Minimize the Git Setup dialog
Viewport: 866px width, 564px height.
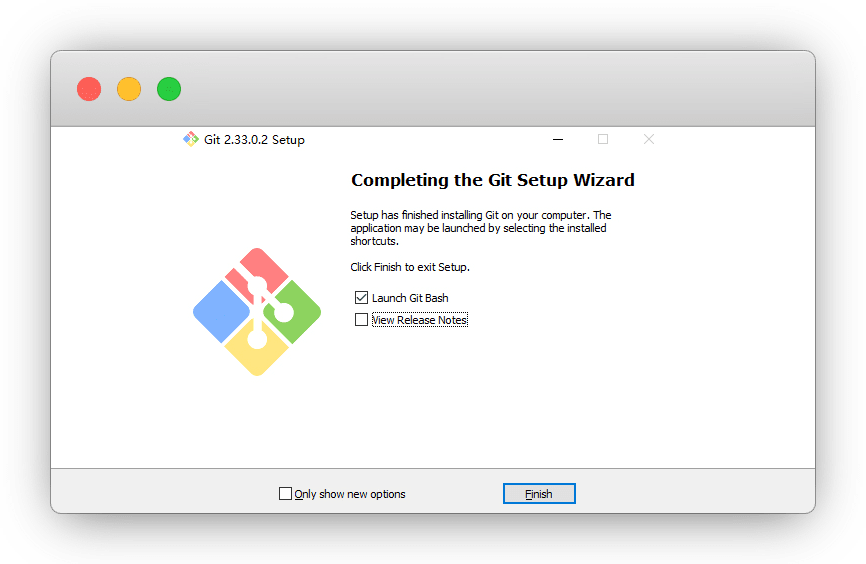pyautogui.click(x=558, y=139)
